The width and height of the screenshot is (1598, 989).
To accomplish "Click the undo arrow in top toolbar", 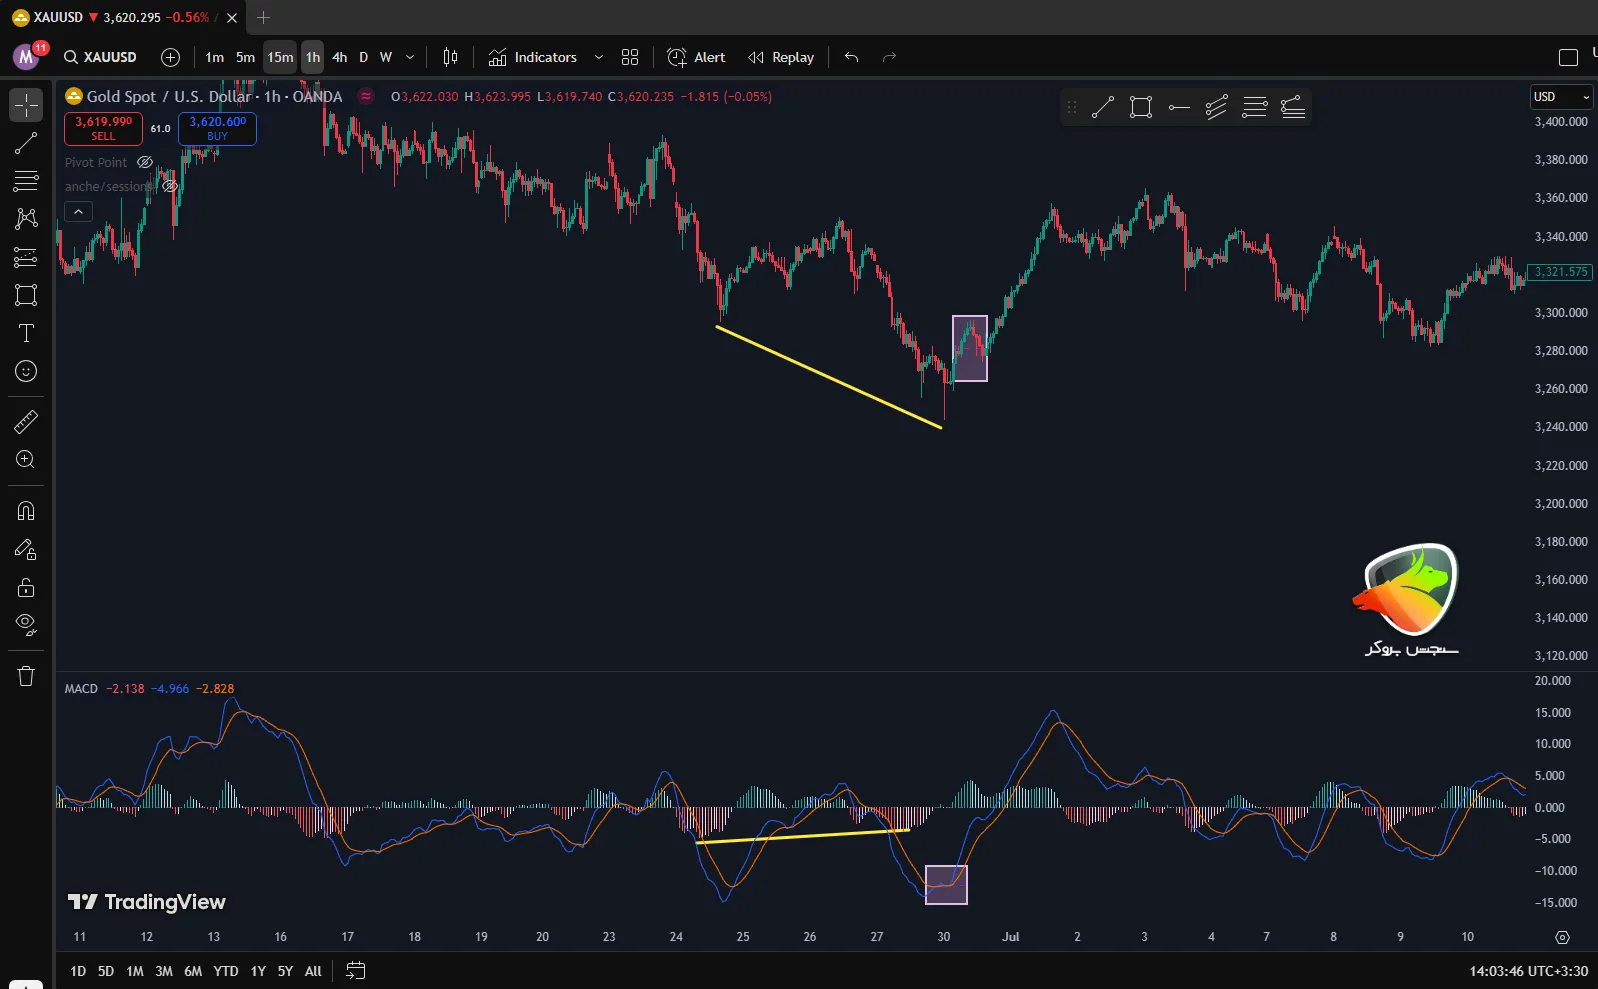I will pos(851,57).
